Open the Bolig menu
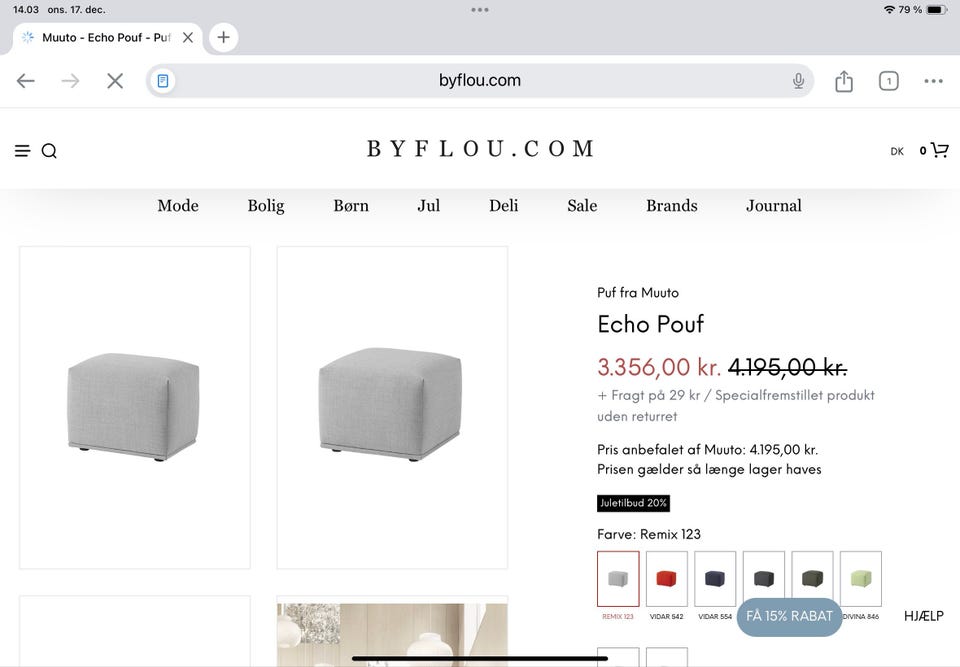Screen dimensions: 960x667 pyautogui.click(x=266, y=206)
